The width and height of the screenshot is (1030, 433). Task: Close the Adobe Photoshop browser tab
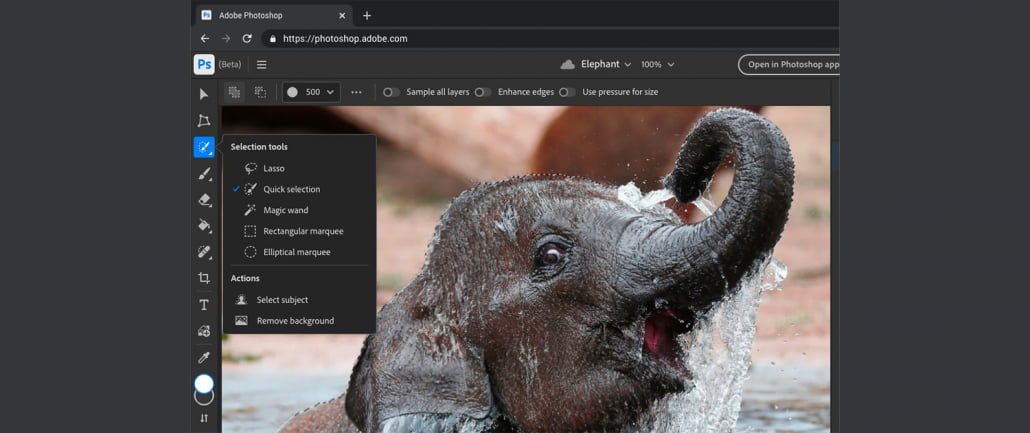pos(342,15)
